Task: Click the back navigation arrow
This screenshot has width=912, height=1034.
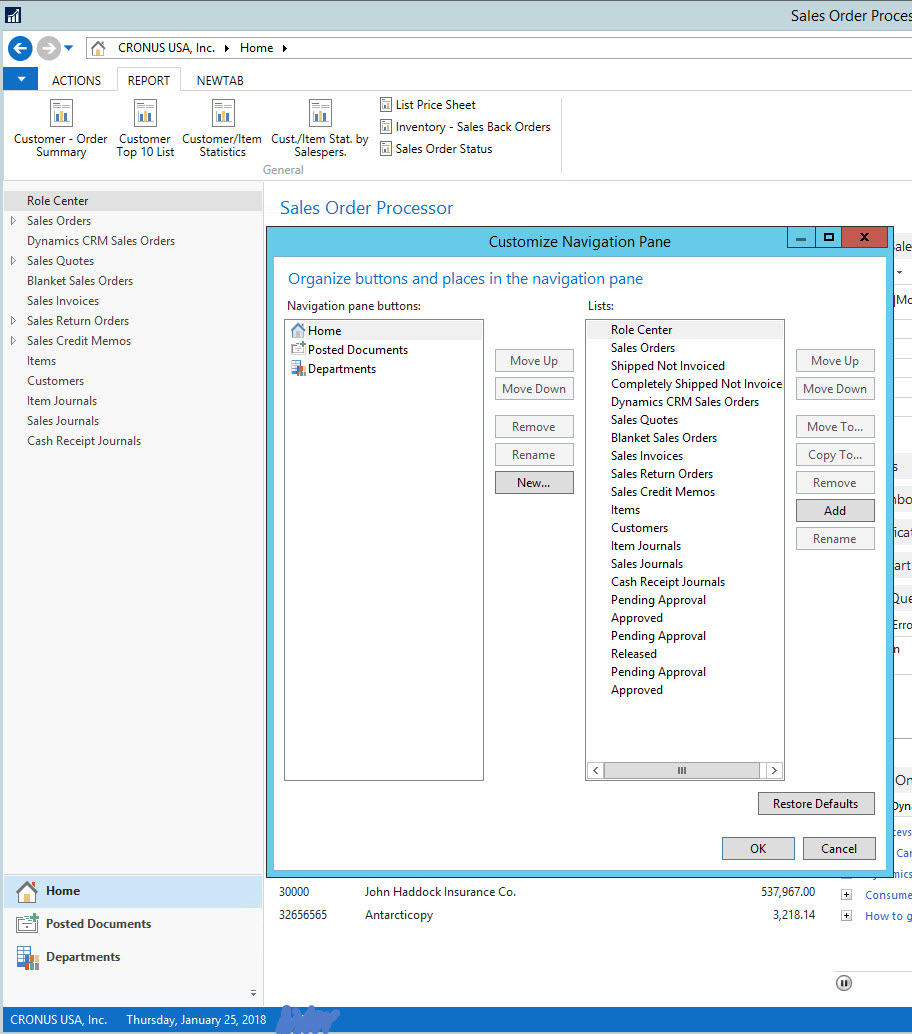Action: coord(20,47)
